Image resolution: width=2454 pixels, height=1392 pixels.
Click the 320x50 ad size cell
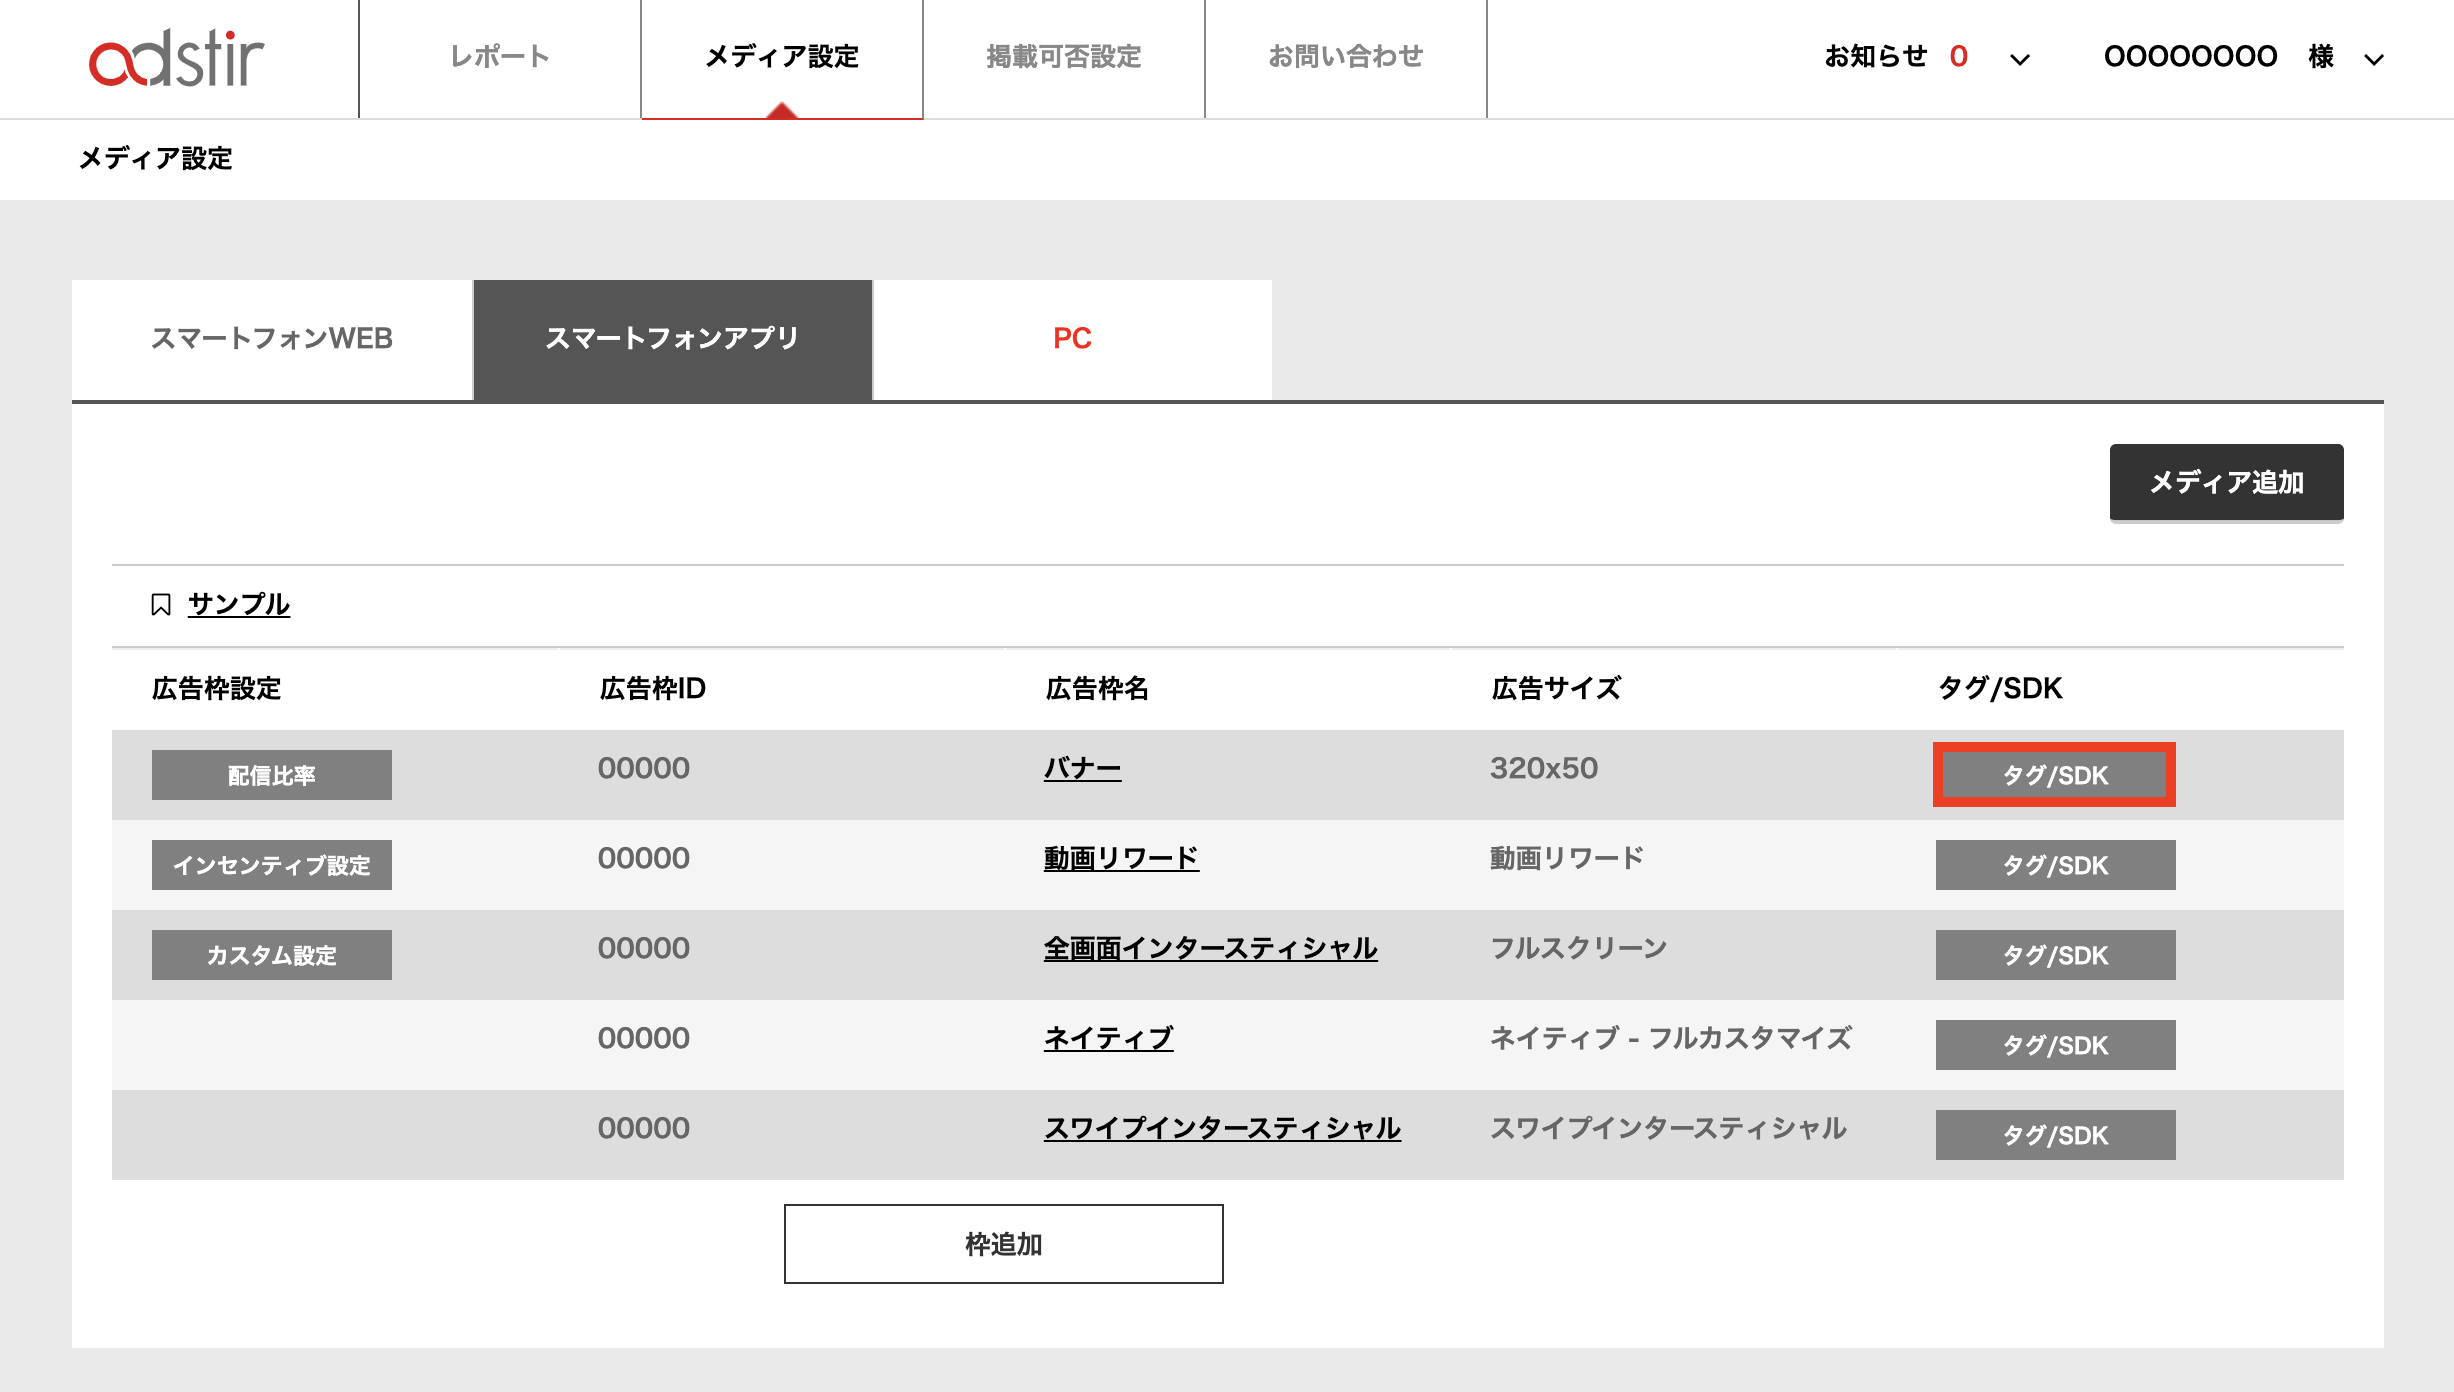tap(1544, 768)
